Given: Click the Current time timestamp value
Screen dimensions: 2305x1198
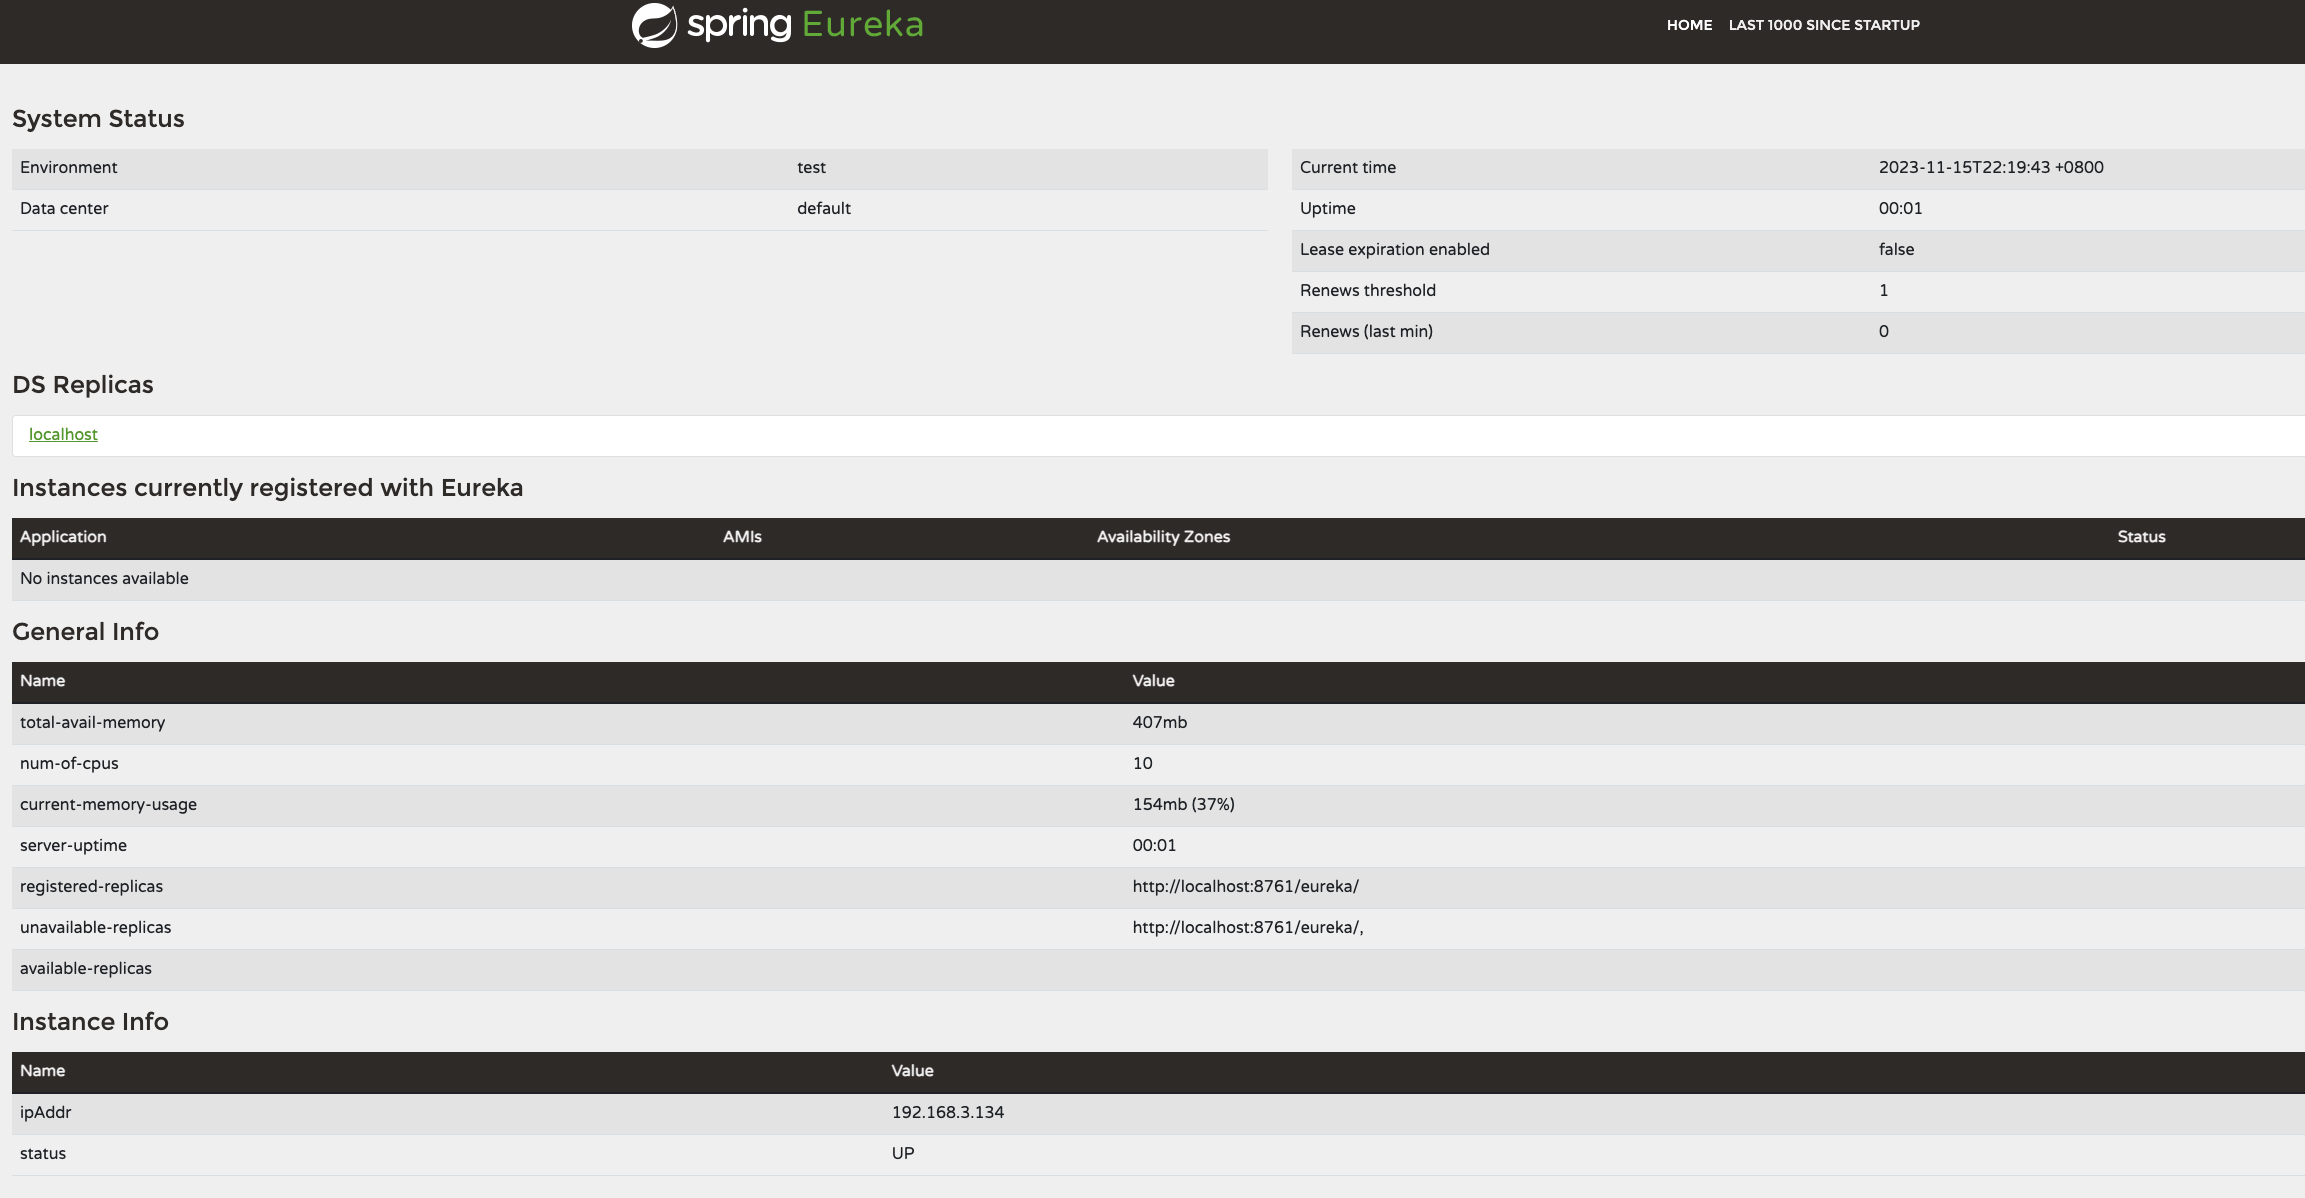Looking at the screenshot, I should [1990, 167].
